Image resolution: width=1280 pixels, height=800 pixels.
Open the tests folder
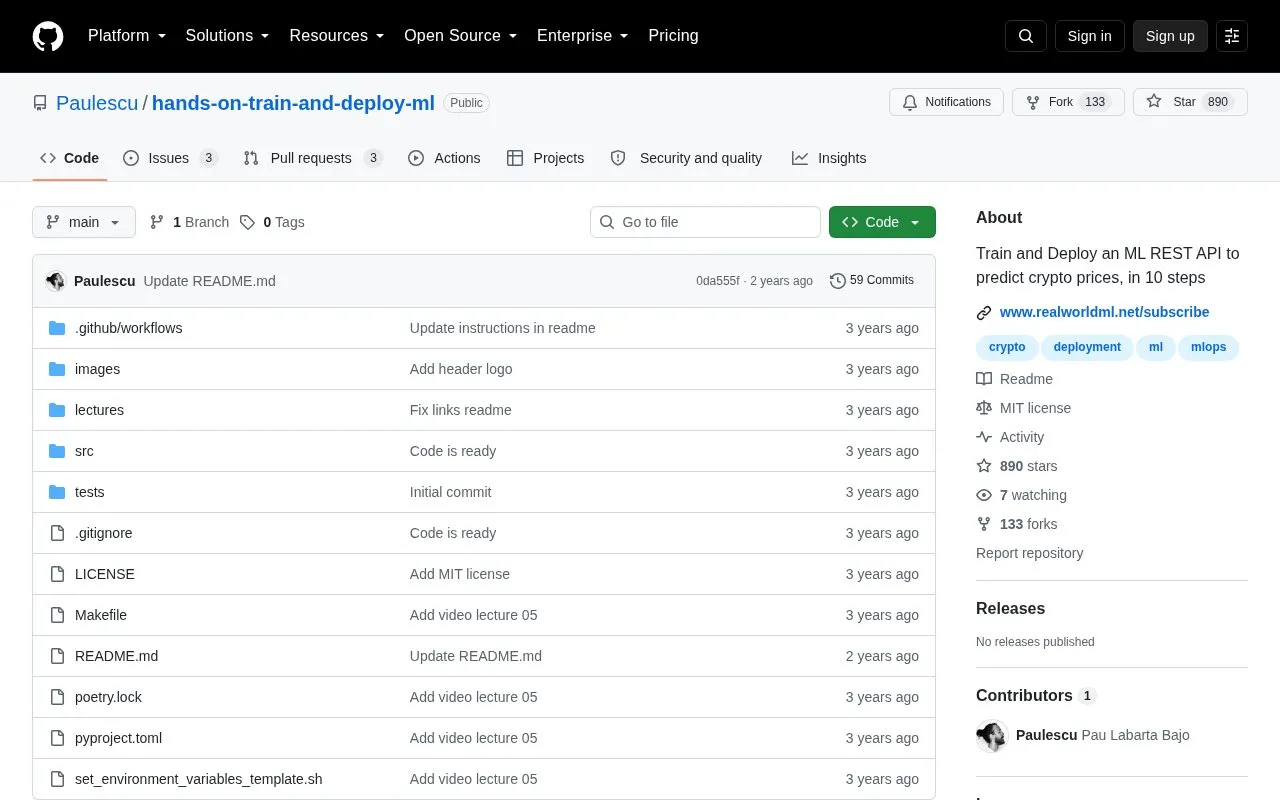89,492
